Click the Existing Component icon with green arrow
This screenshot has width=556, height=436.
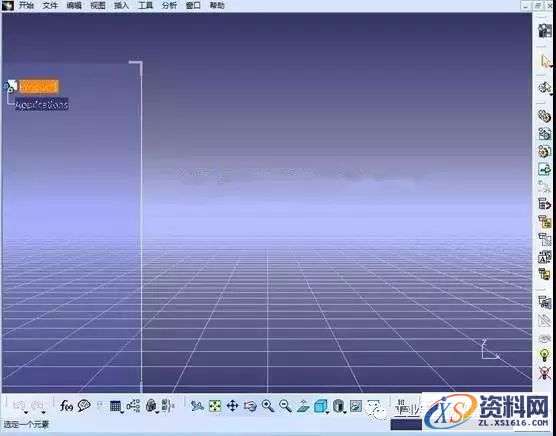pyautogui.click(x=544, y=169)
